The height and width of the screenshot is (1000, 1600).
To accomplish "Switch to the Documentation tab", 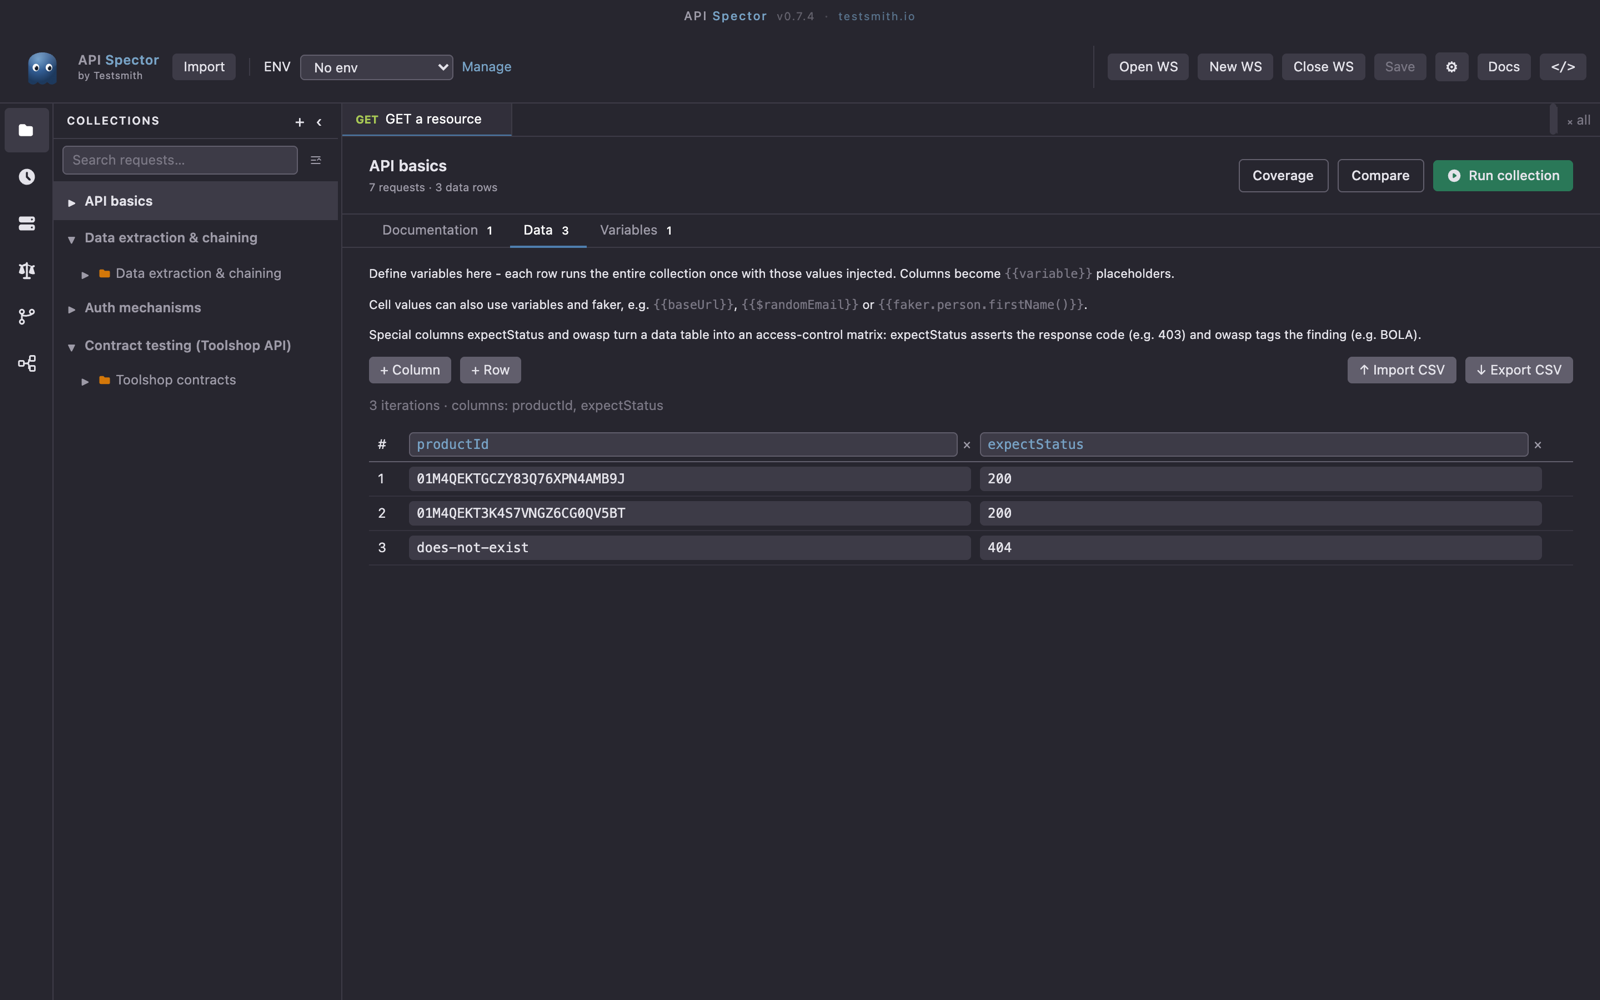I will click(438, 230).
